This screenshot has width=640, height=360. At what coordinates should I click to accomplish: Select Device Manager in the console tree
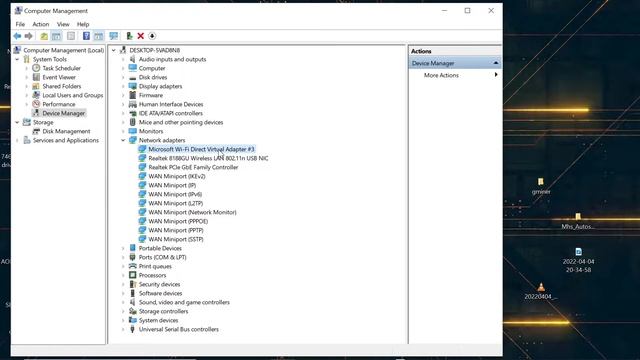(64, 113)
